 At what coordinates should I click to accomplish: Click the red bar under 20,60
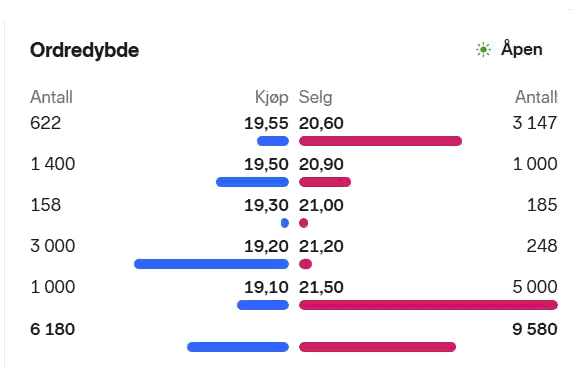(x=380, y=141)
